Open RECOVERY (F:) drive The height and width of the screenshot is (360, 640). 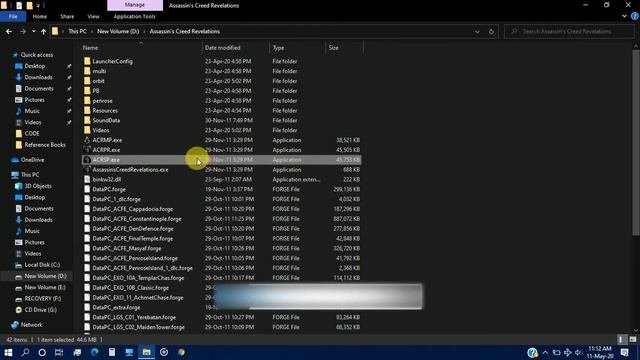tap(42, 298)
